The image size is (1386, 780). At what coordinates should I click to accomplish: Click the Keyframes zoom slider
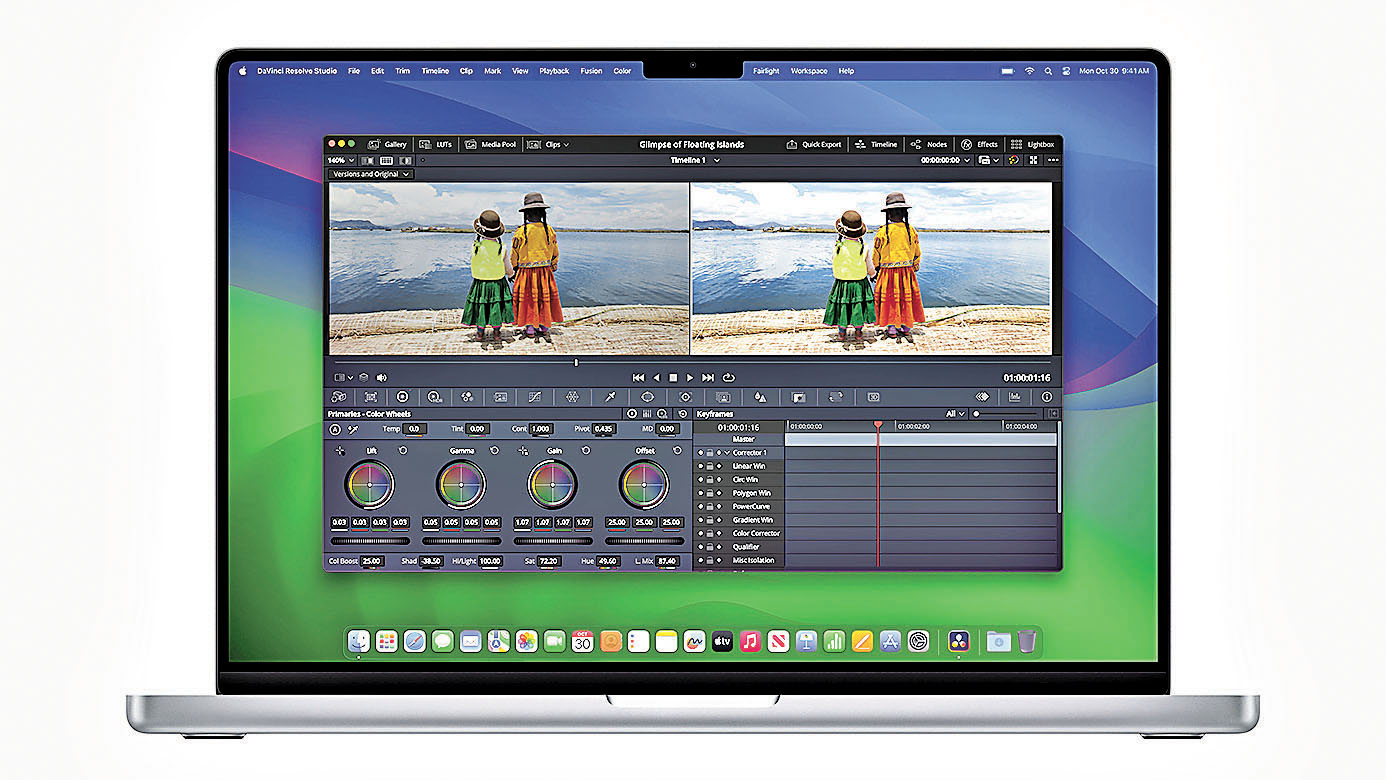1006,414
